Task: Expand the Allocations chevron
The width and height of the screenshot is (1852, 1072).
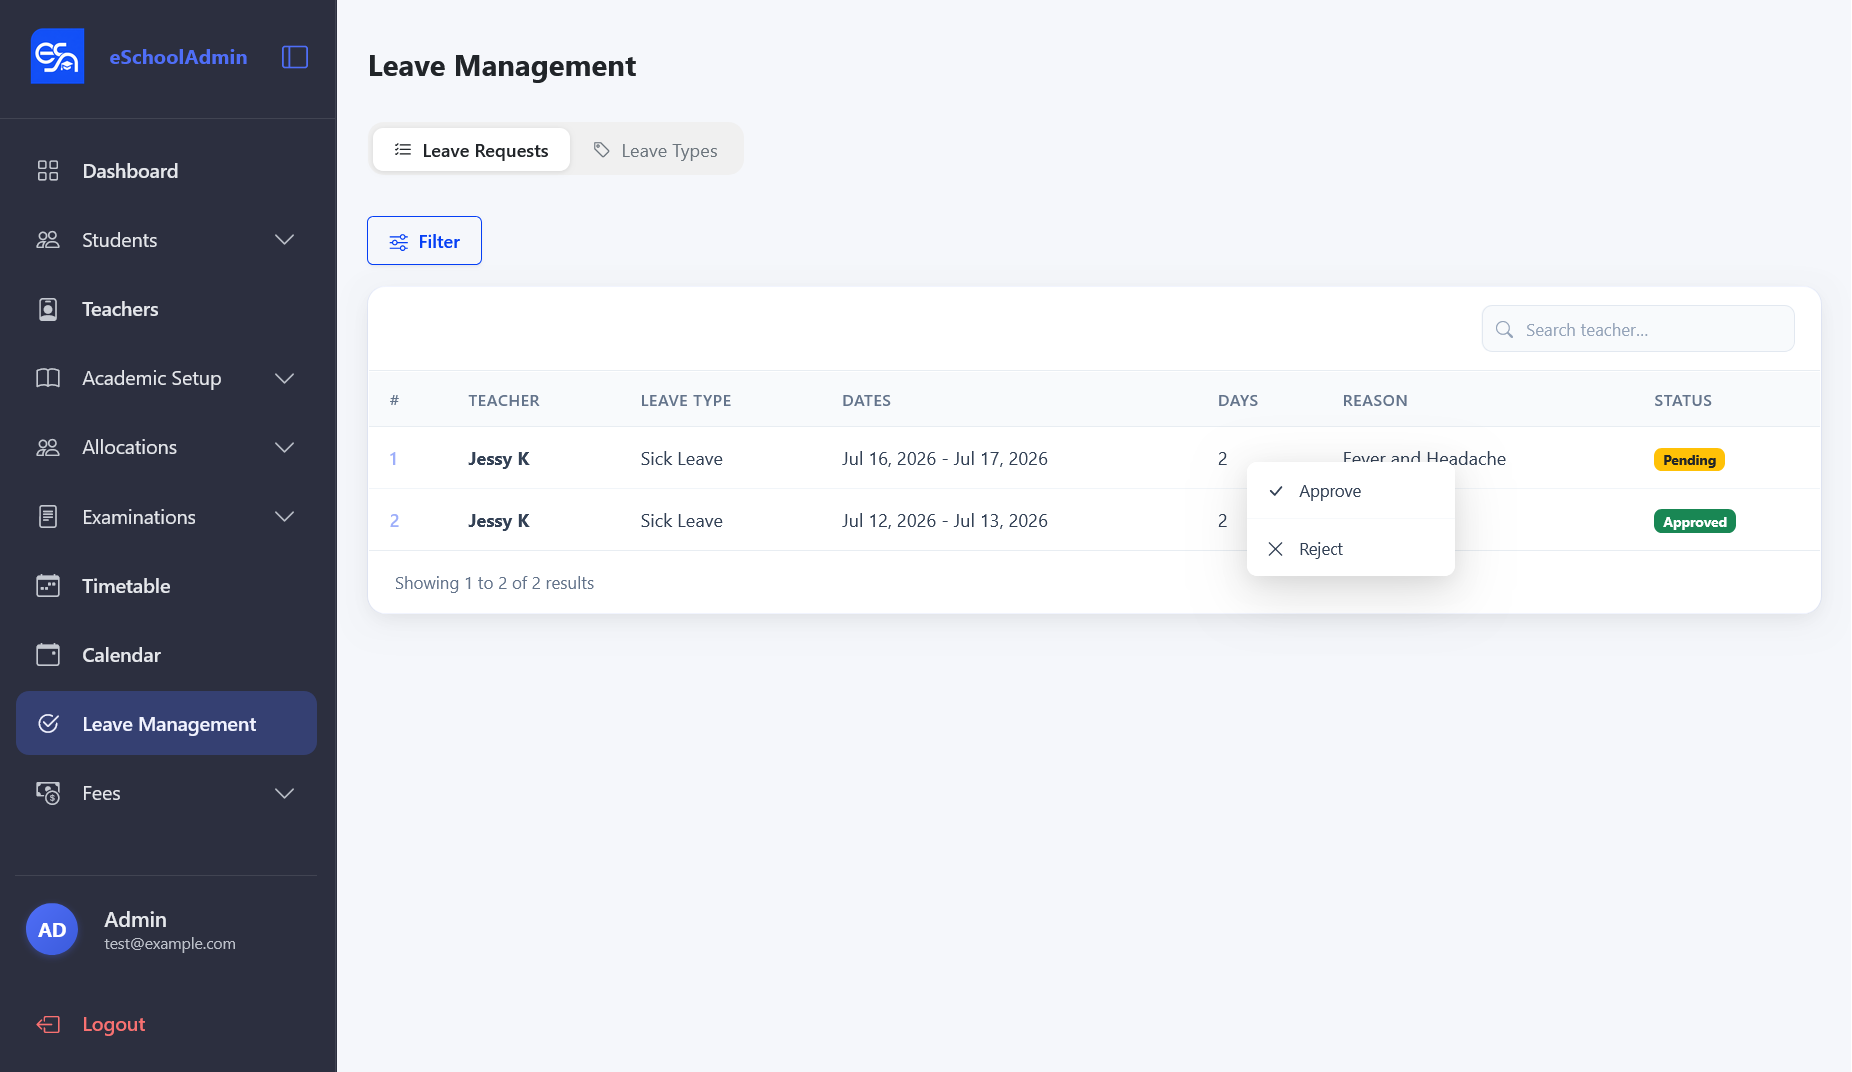Action: [x=285, y=447]
